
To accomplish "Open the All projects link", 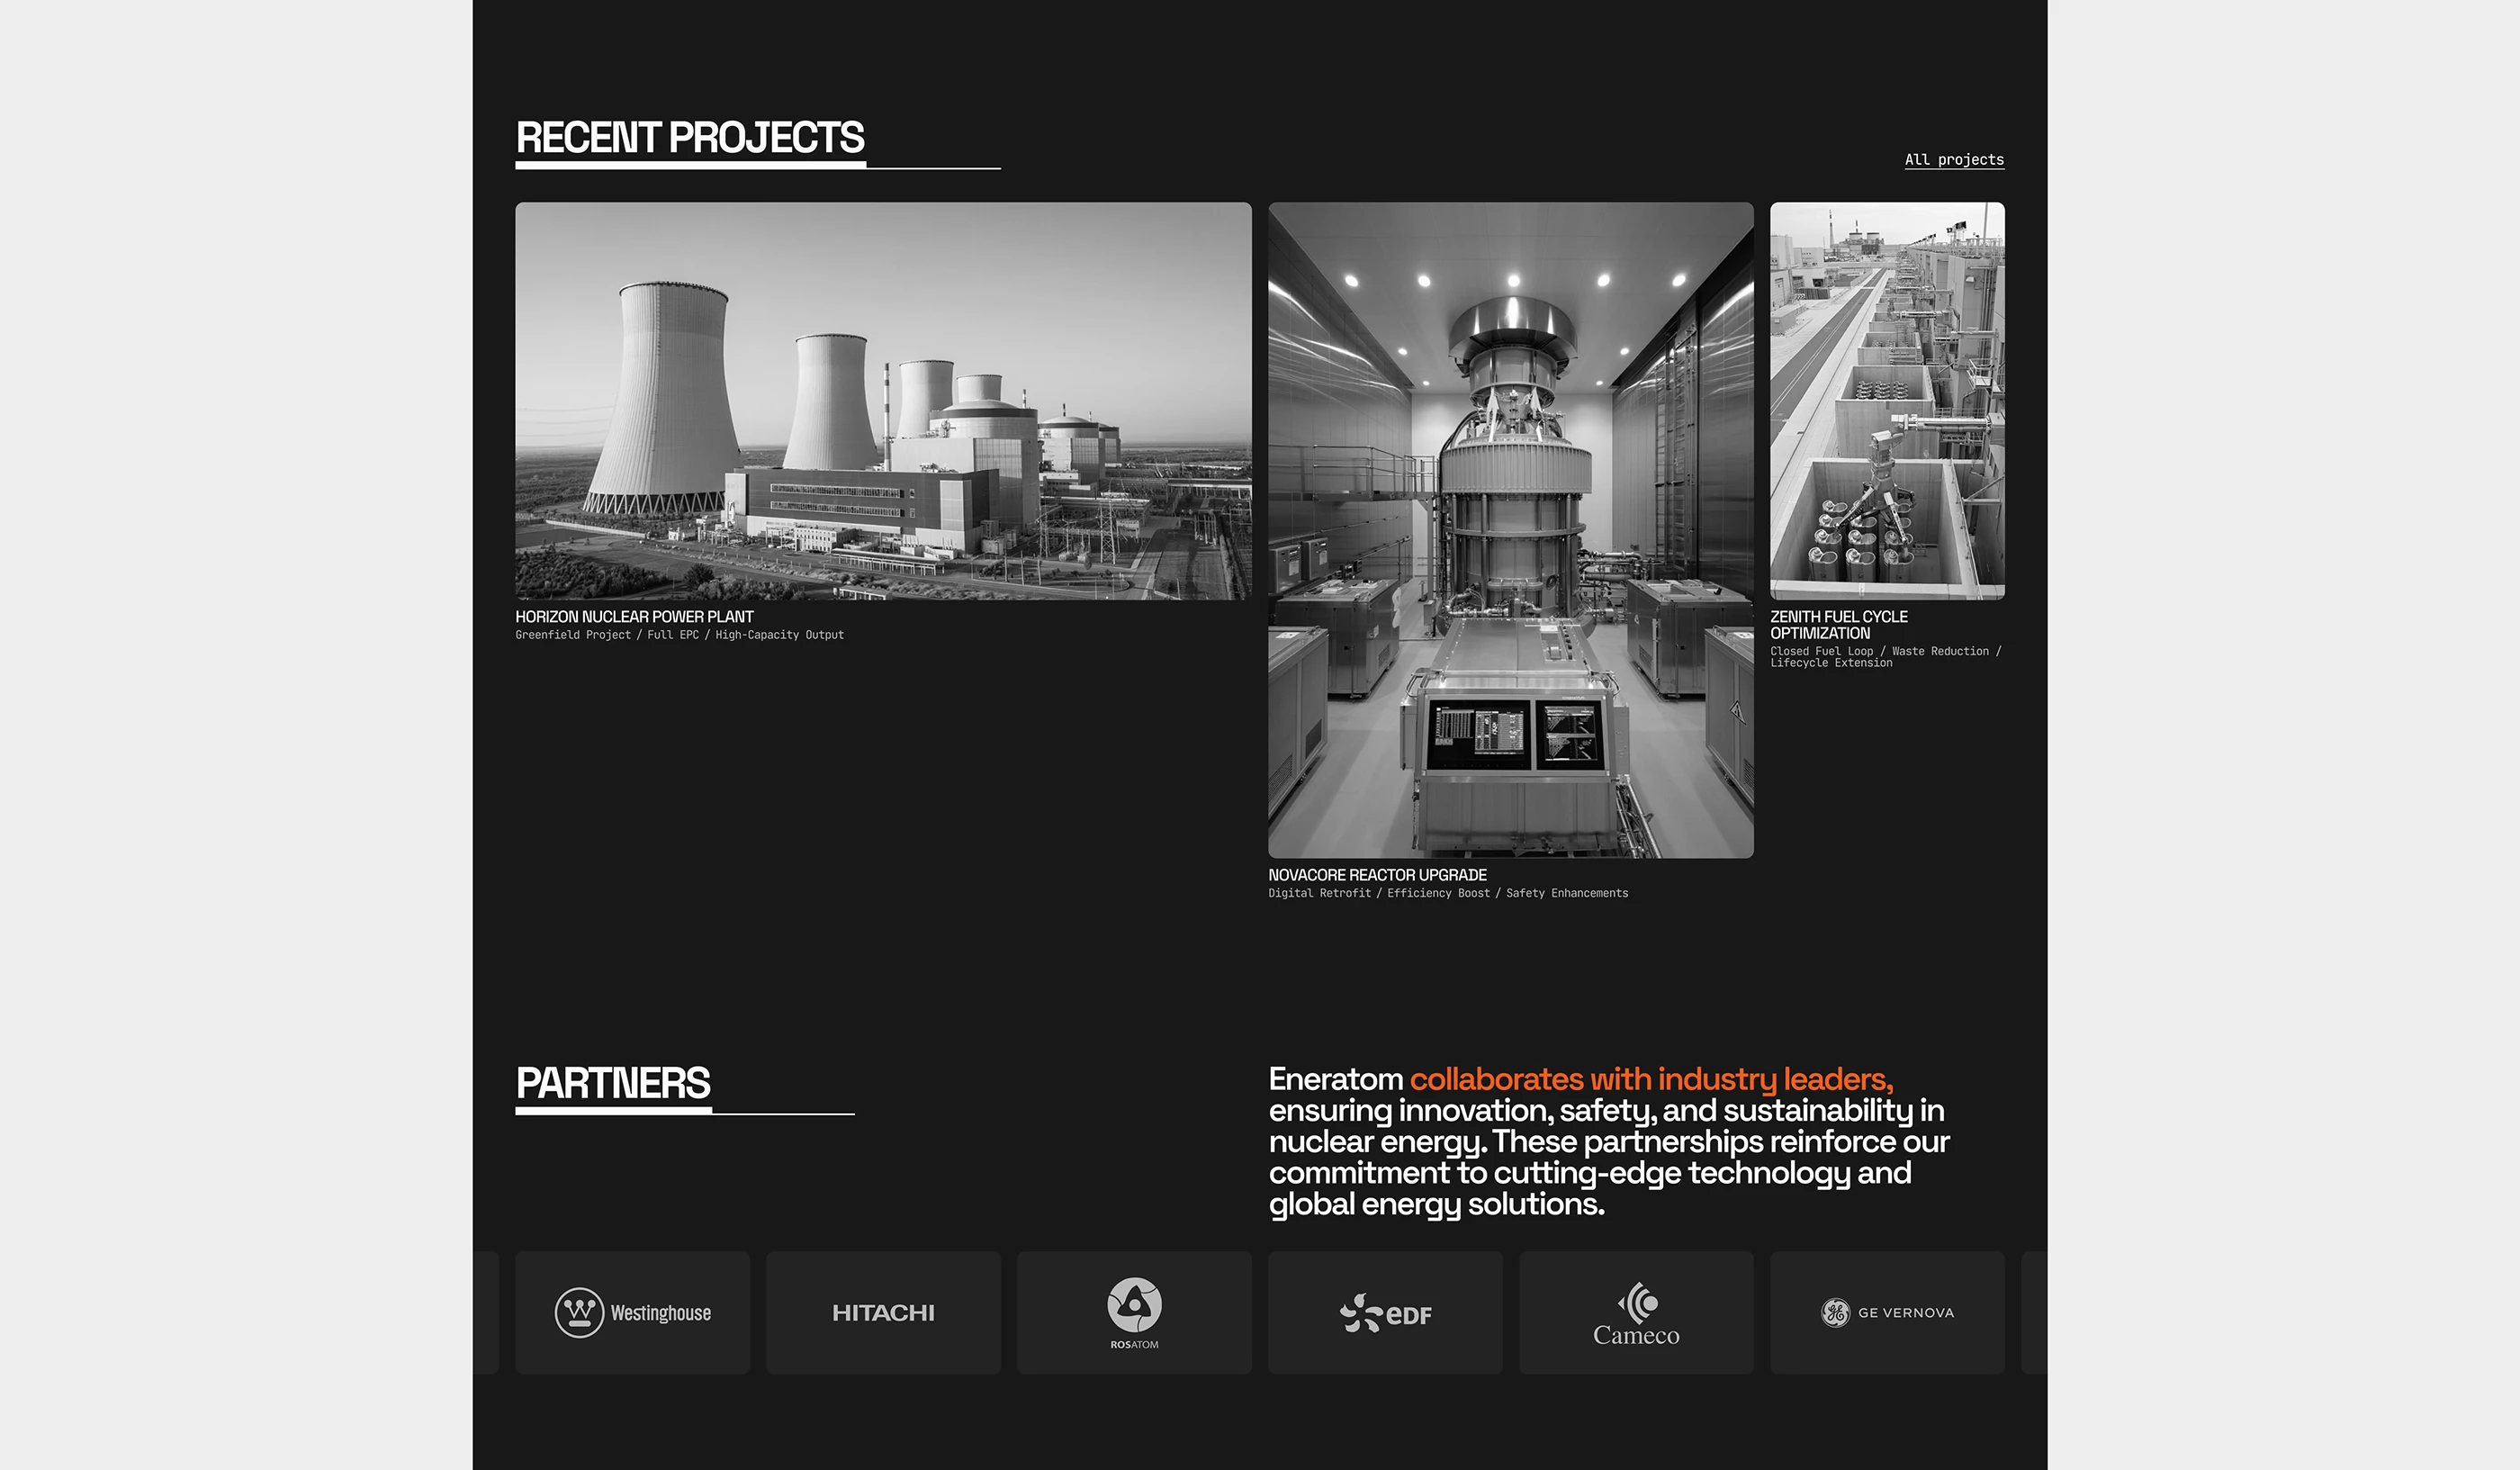I will 1953,160.
